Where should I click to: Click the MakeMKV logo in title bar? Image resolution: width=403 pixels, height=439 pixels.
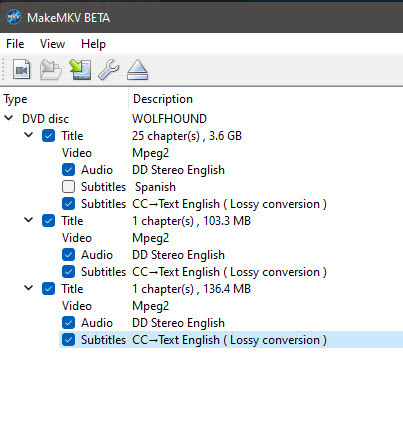[14, 17]
